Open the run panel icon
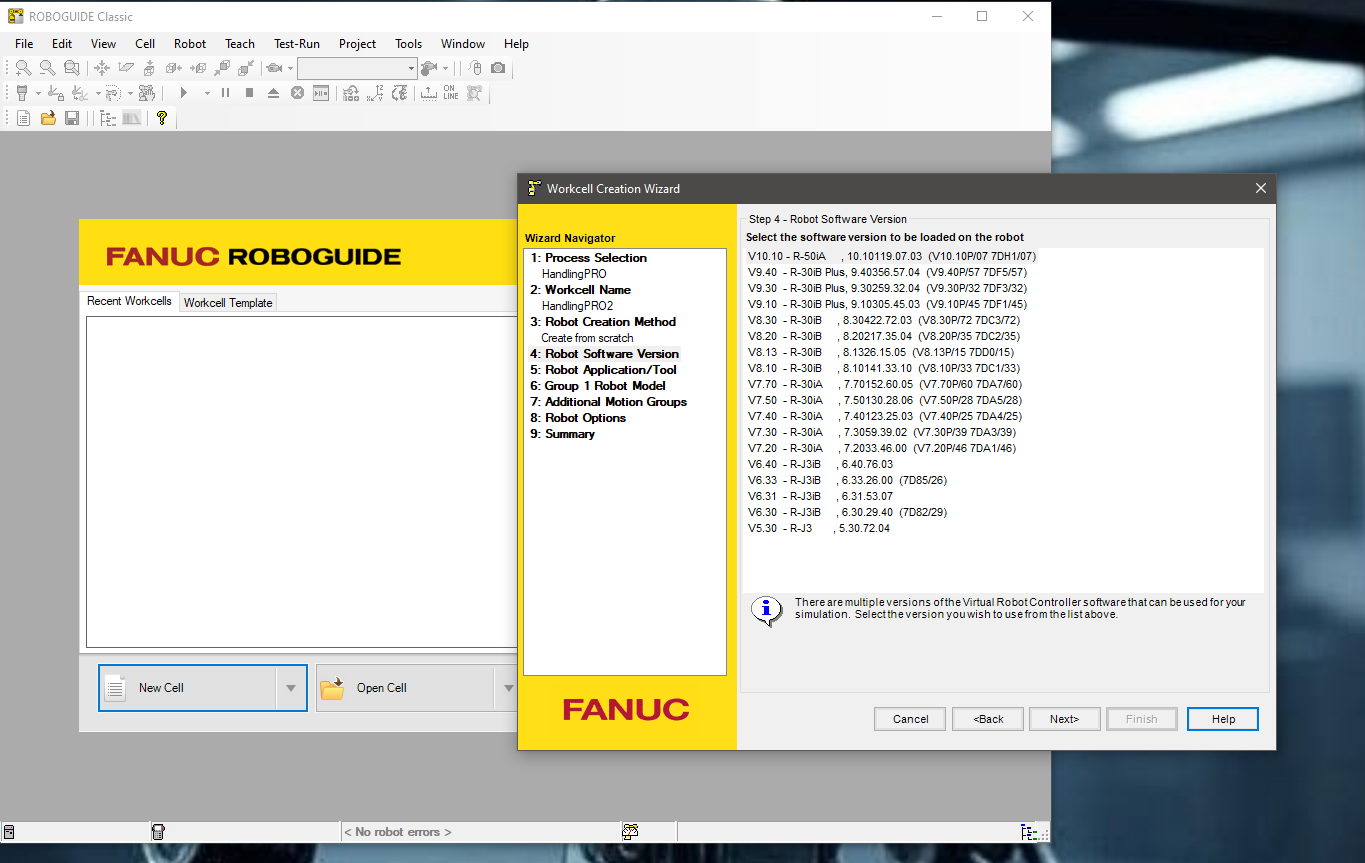This screenshot has height=863, width=1365. 321,93
